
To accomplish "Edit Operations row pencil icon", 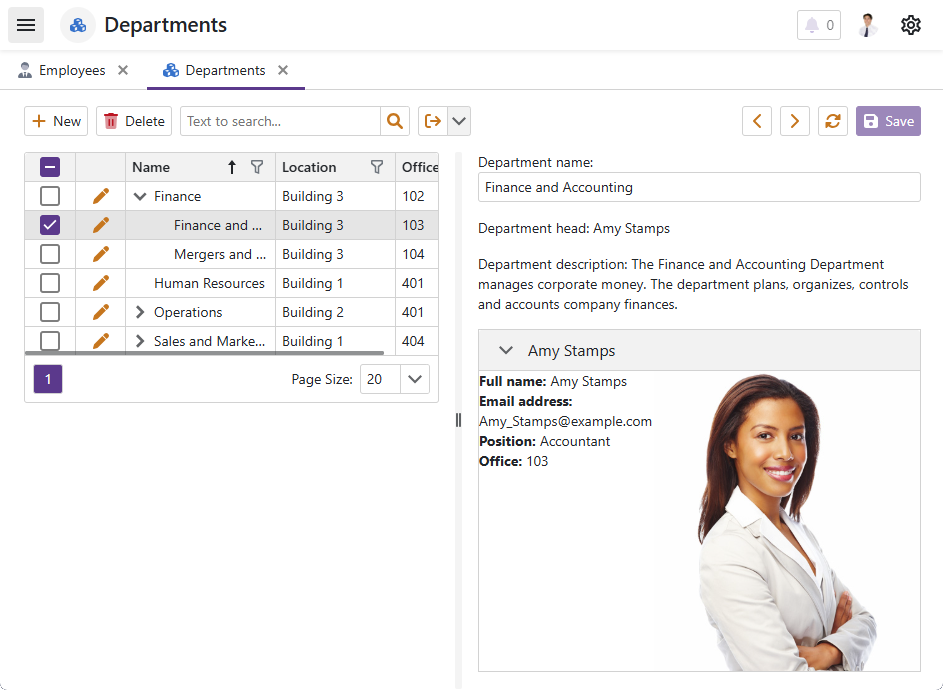I will tap(101, 312).
